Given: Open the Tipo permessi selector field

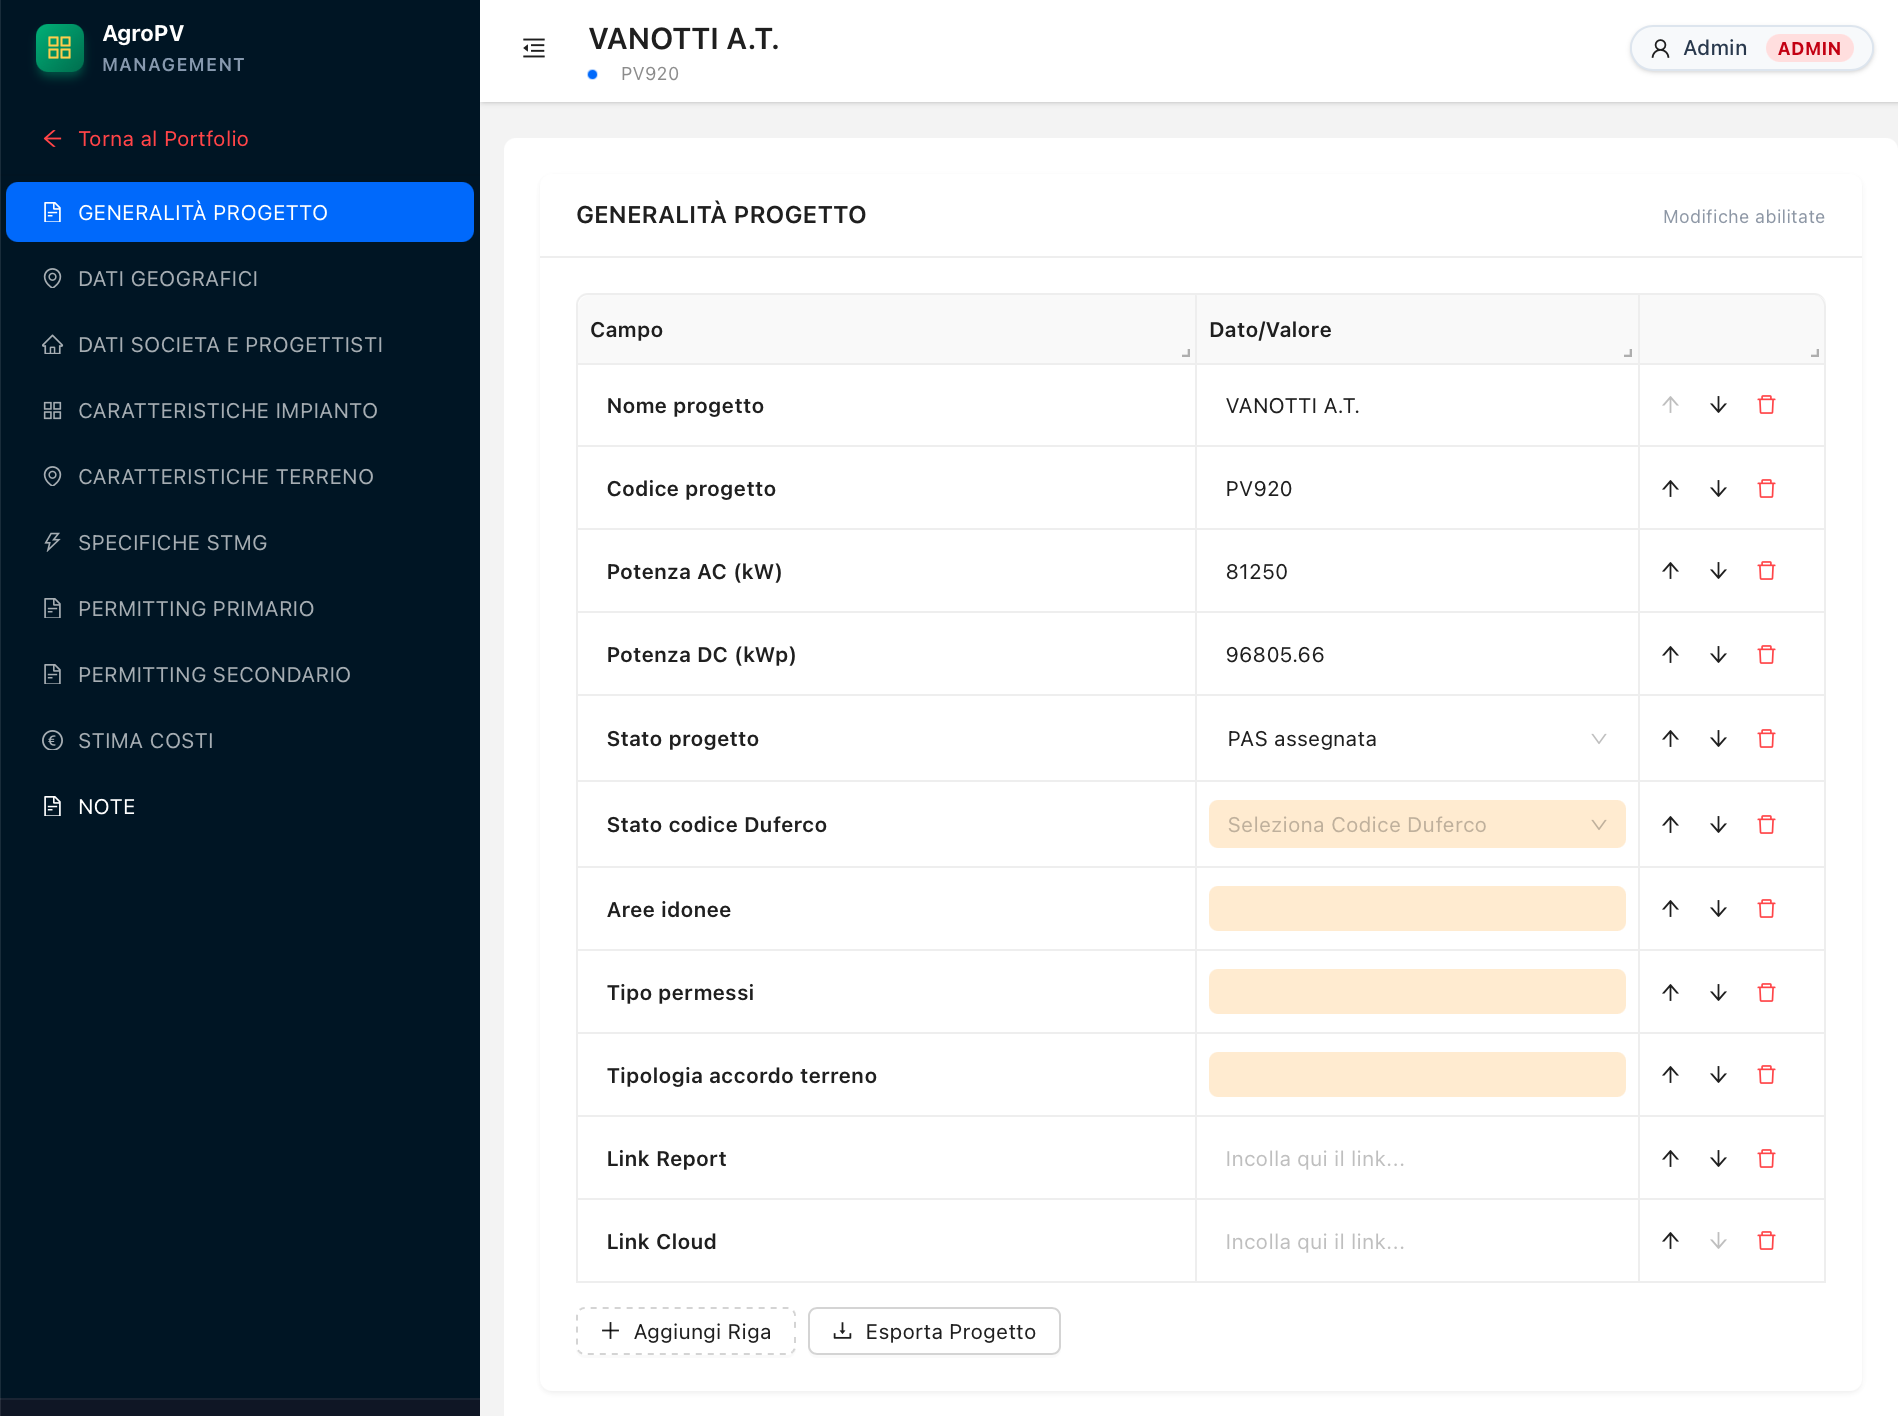Looking at the screenshot, I should click(x=1417, y=991).
